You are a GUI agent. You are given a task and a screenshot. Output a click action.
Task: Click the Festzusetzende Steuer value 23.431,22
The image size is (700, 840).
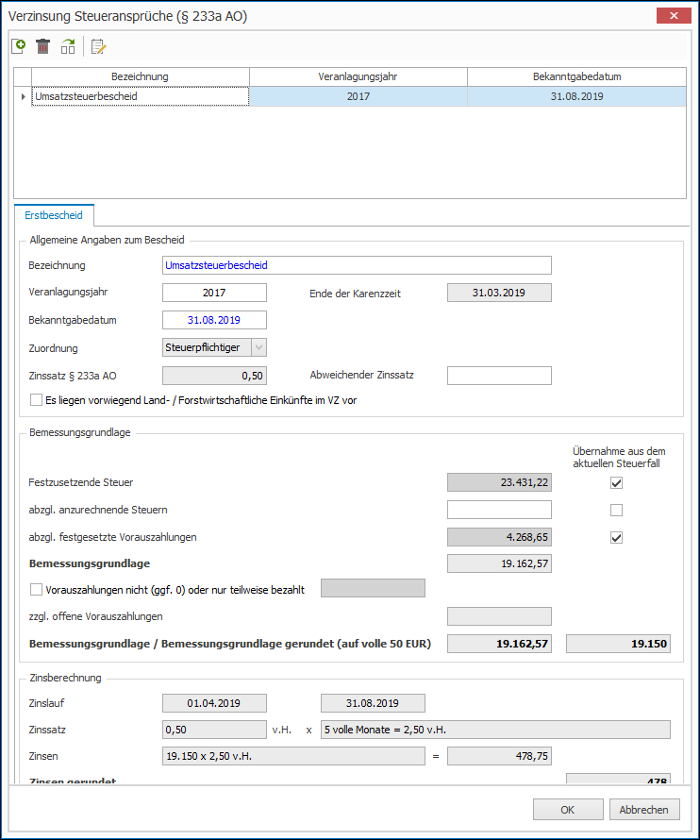[499, 483]
